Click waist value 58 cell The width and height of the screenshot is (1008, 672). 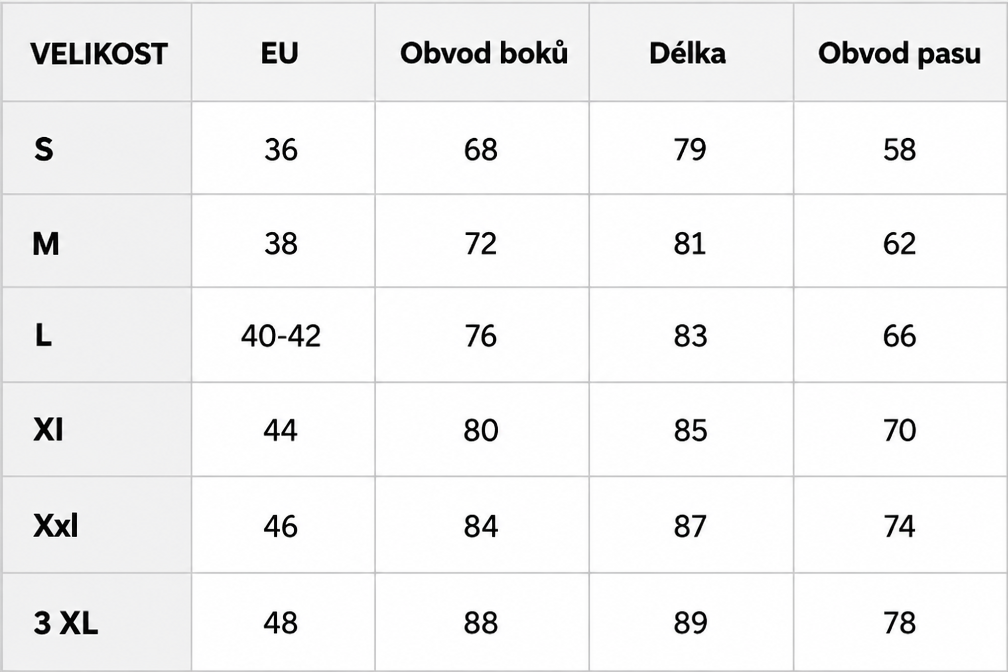coord(899,150)
